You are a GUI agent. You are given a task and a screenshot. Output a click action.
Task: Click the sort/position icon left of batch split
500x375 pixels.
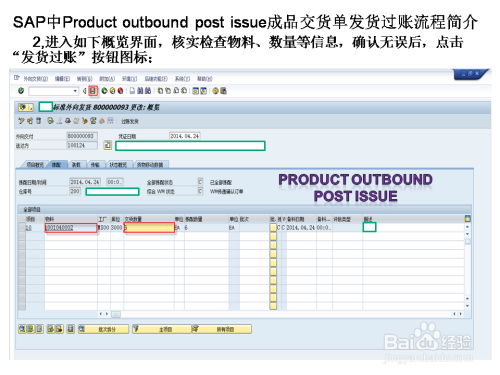tap(71, 329)
